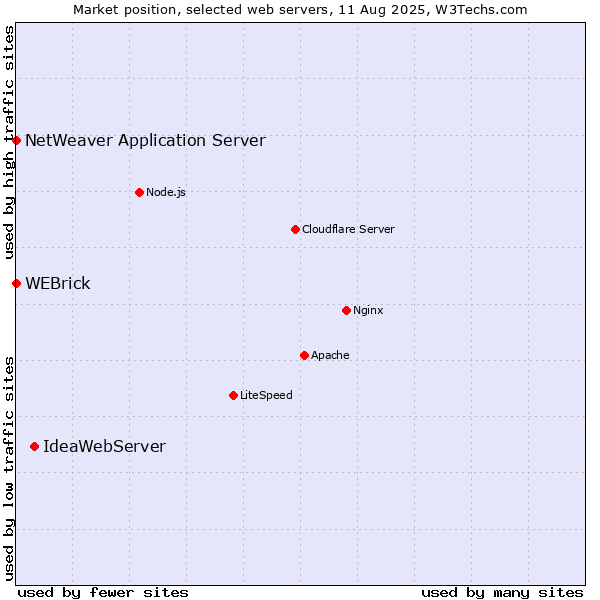Click 'used by high traffic sites' axis label
The image size is (600, 600).
(8, 143)
